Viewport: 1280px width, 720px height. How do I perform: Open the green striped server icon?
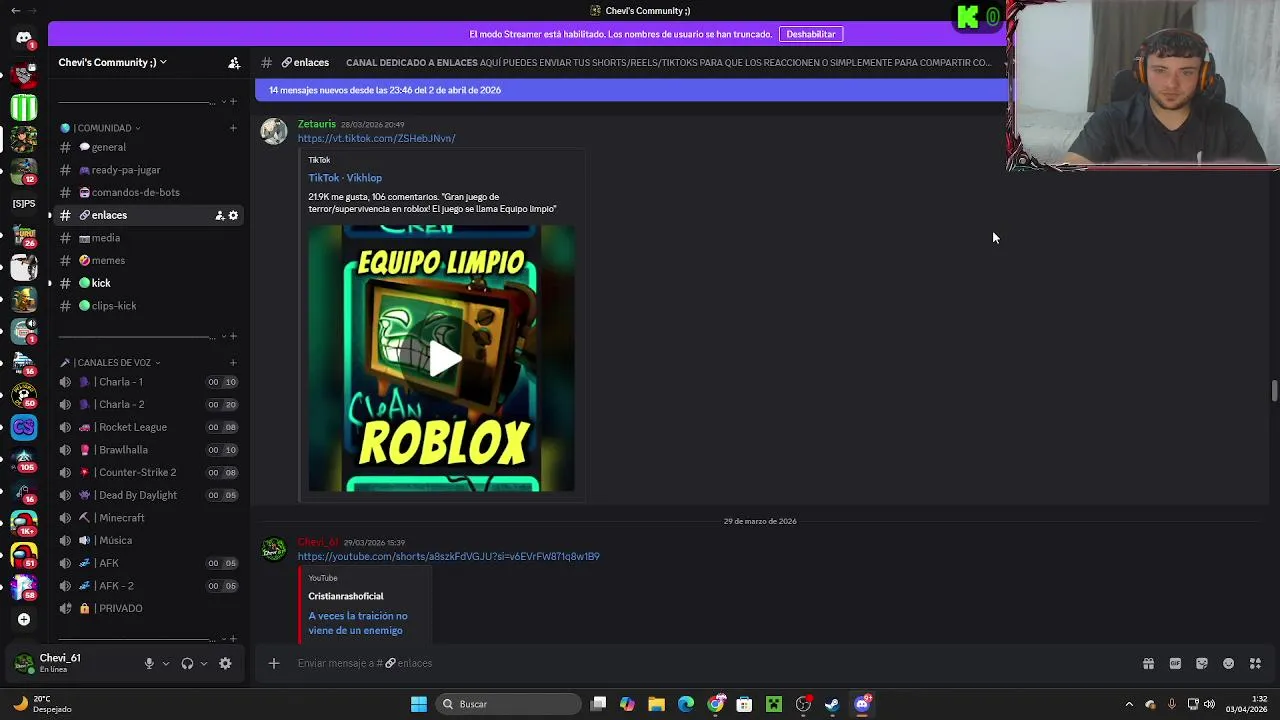click(24, 106)
